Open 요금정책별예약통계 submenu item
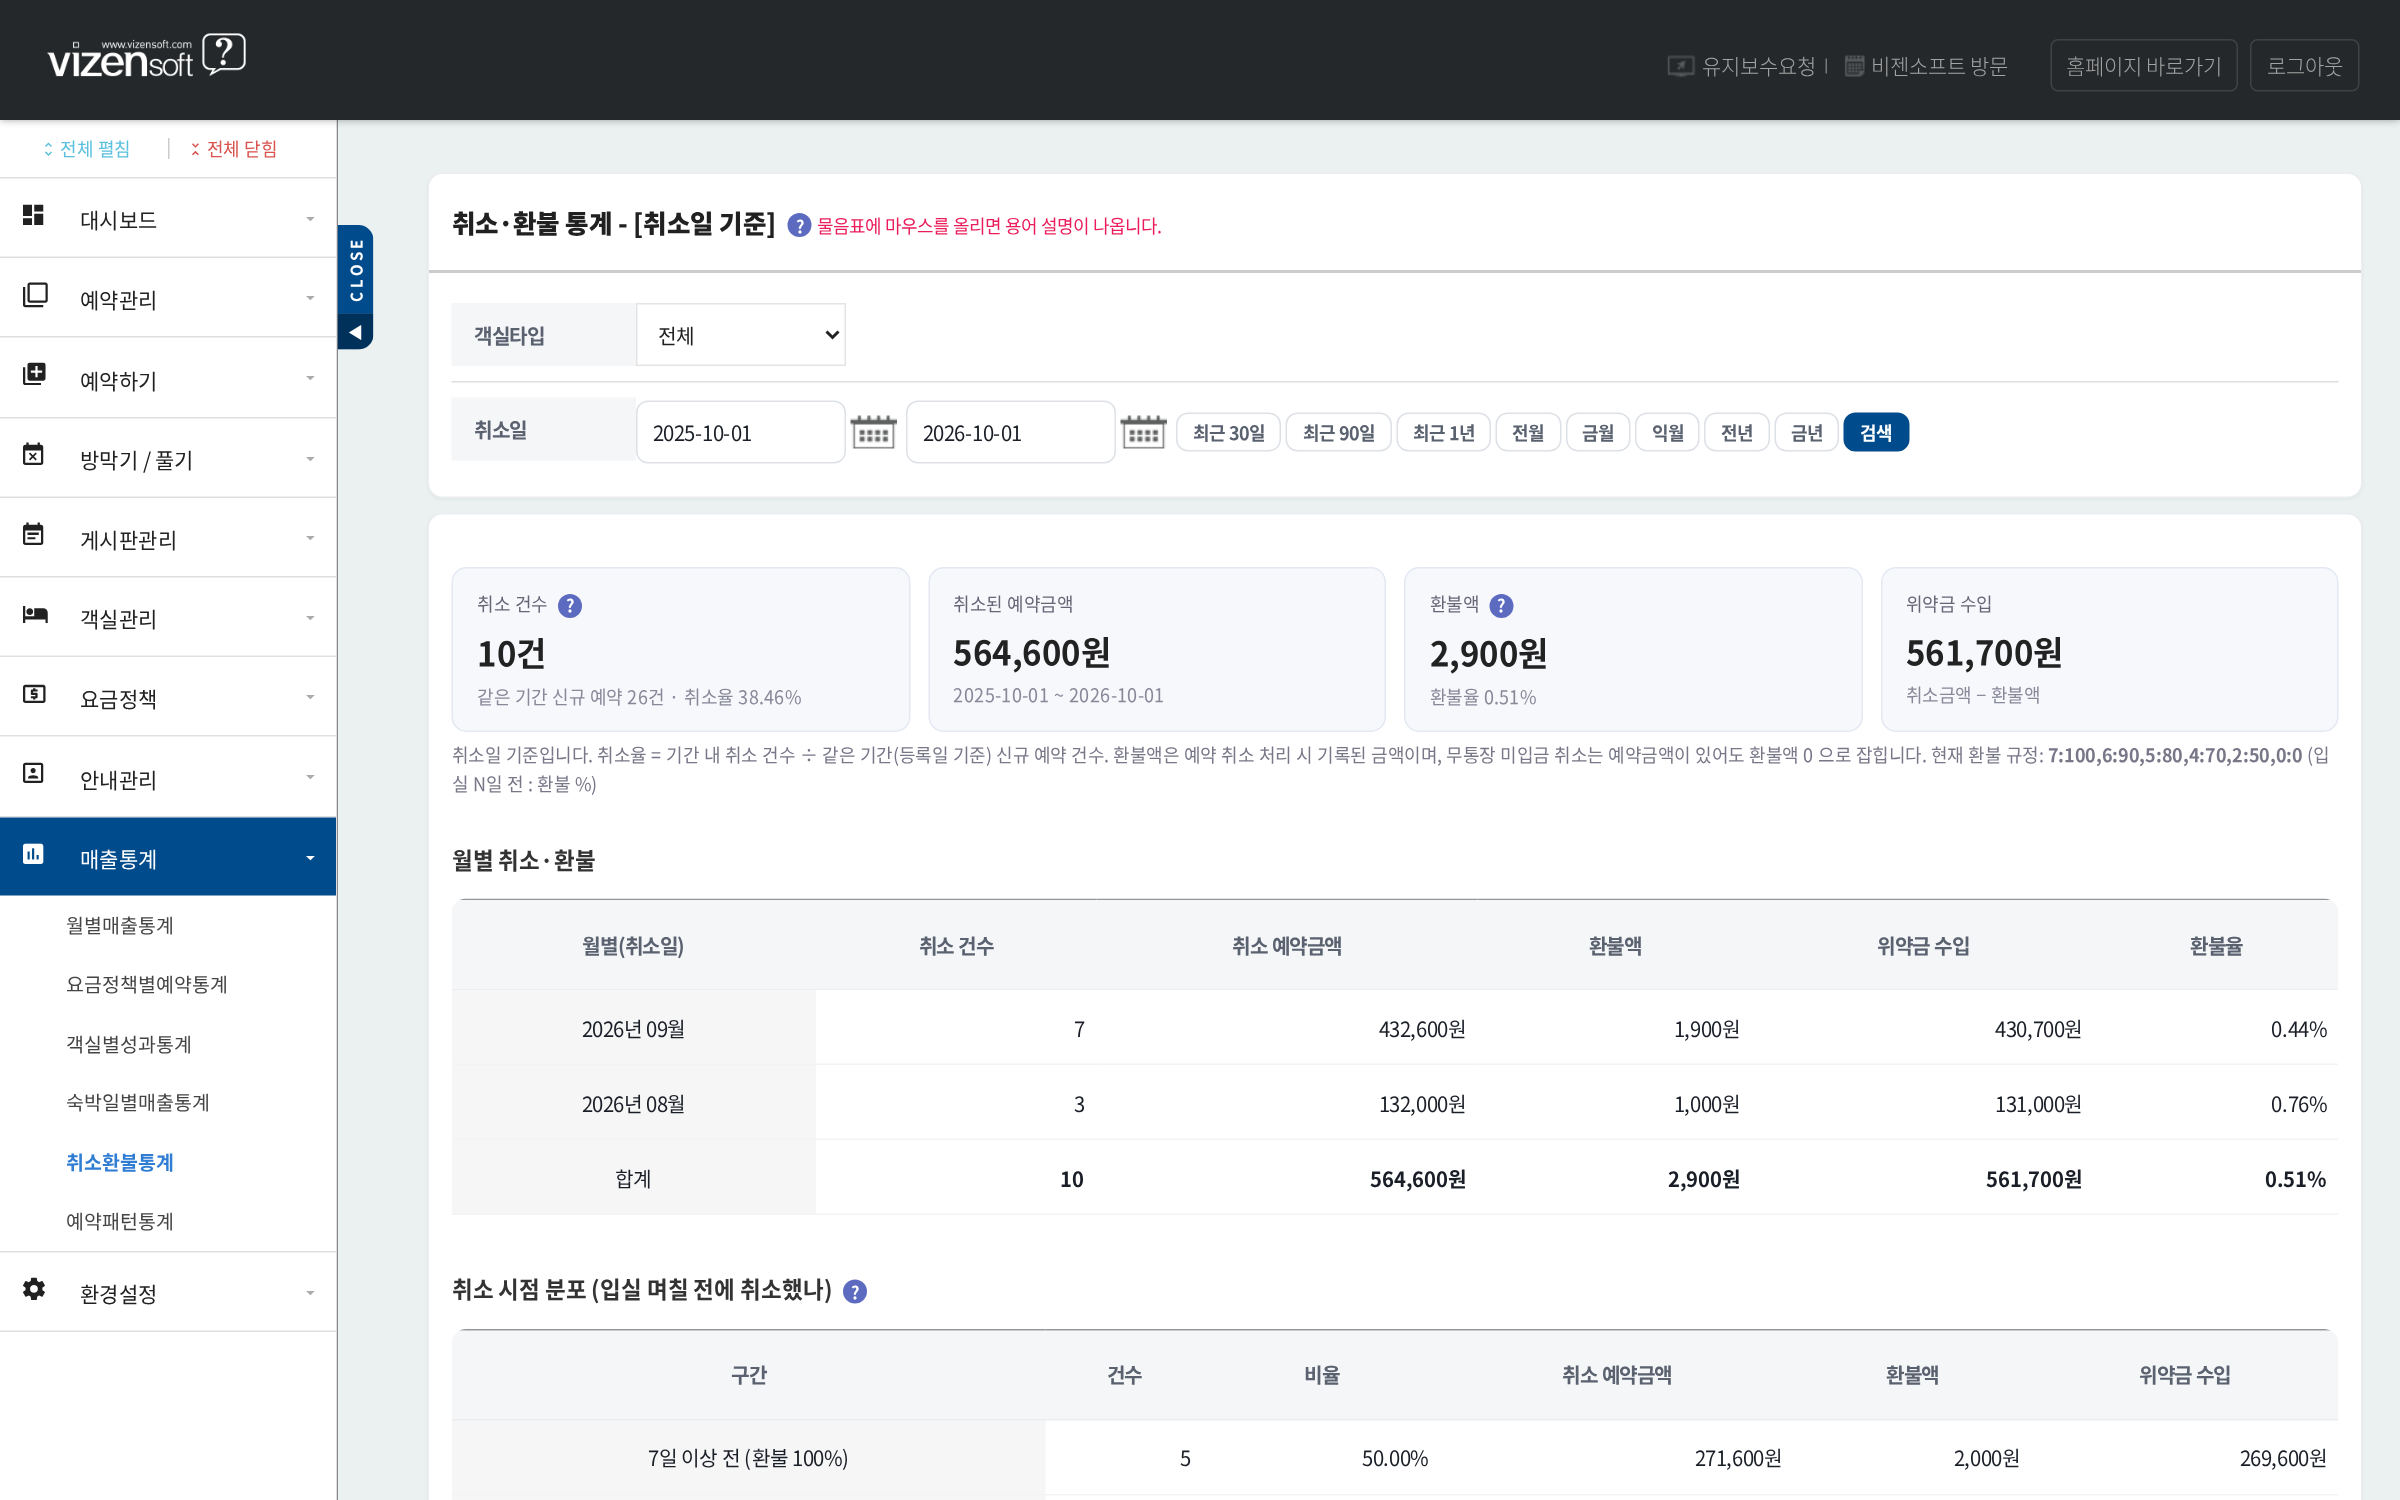The width and height of the screenshot is (2400, 1500). coord(147,984)
